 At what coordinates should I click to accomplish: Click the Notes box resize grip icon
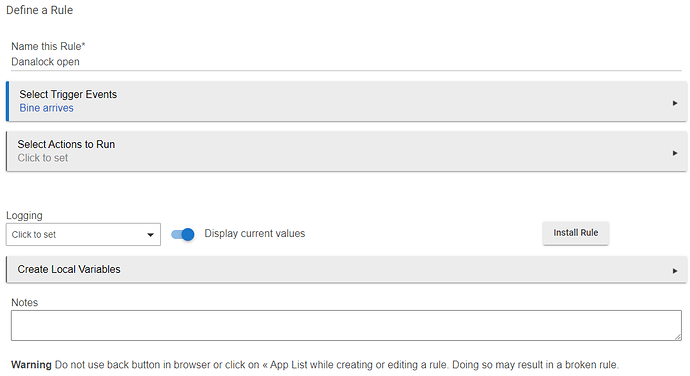(x=678, y=336)
